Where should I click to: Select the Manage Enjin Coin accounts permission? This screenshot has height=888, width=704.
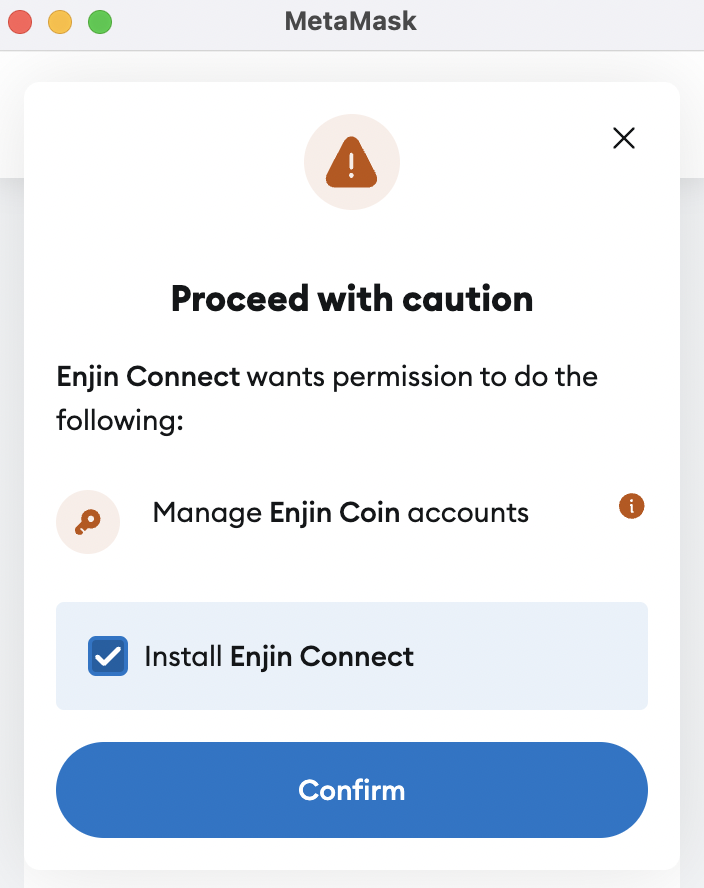(x=340, y=513)
